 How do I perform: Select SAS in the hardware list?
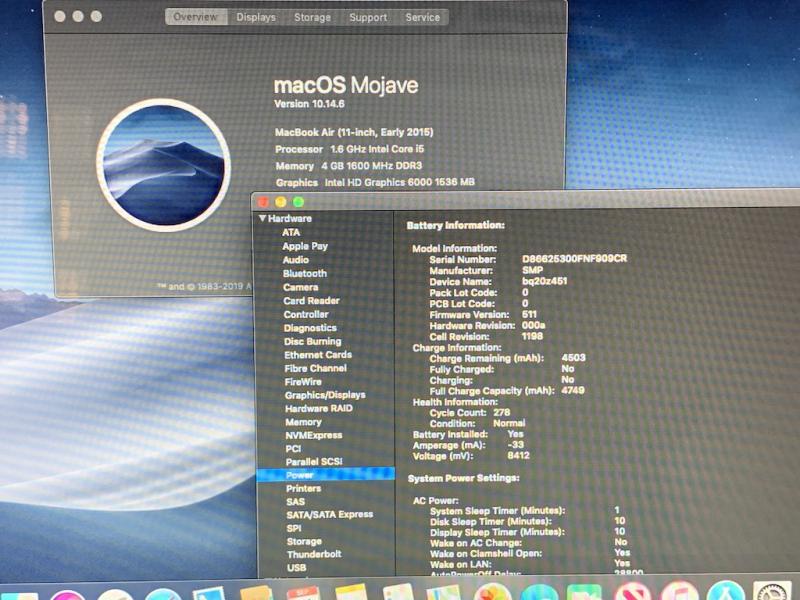click(295, 502)
